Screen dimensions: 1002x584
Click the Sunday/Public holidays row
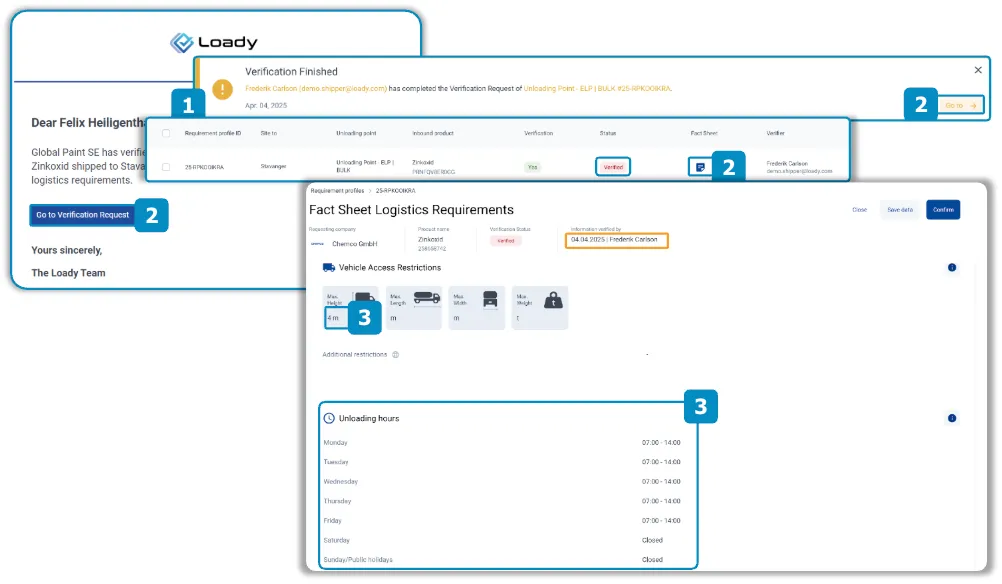click(502, 560)
